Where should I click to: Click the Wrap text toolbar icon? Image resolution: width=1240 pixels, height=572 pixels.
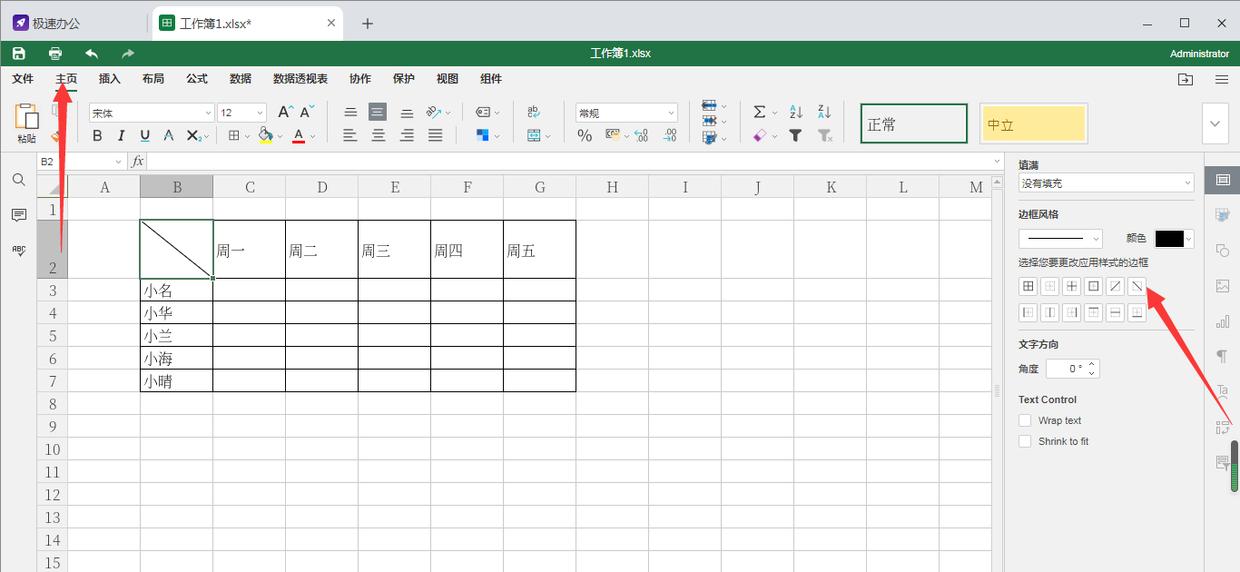click(x=534, y=113)
